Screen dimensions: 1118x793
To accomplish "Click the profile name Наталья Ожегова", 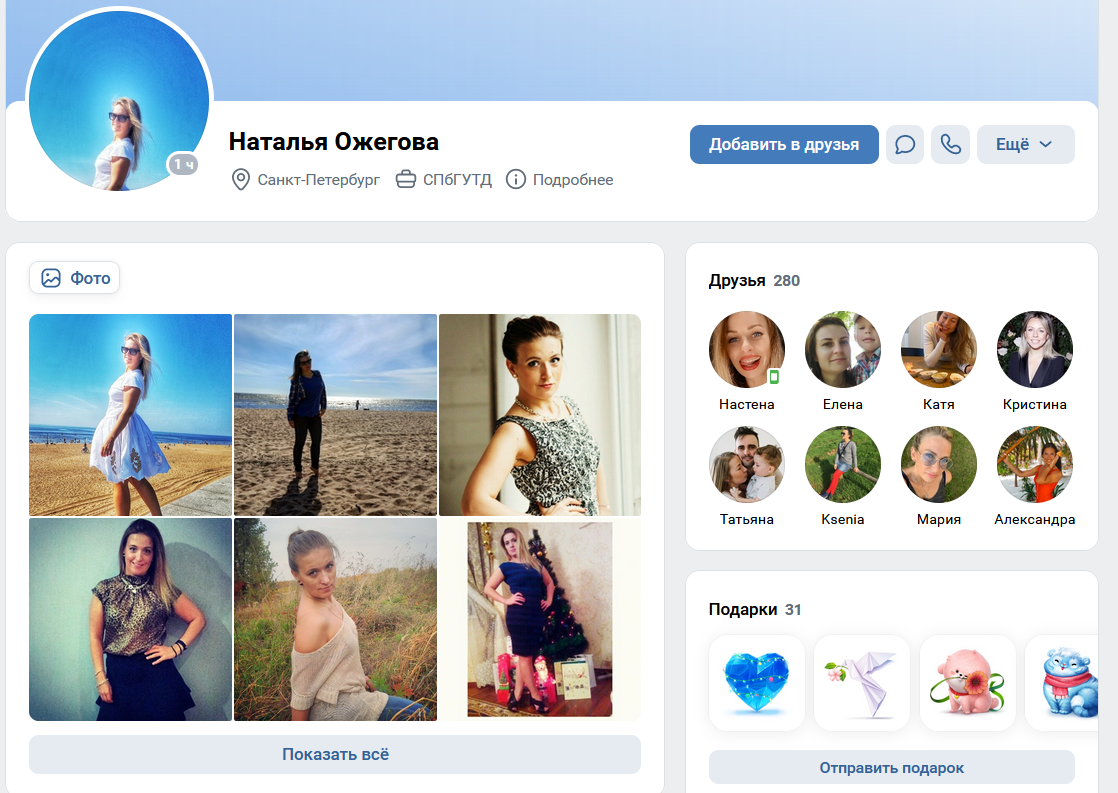I will point(334,142).
